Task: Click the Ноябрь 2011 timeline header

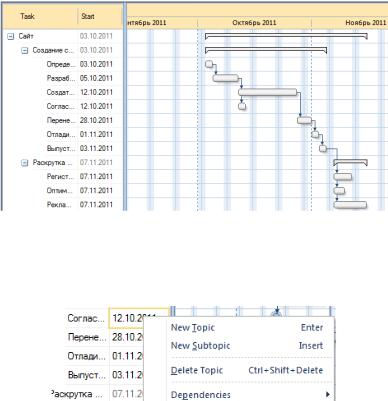Action: coord(366,23)
